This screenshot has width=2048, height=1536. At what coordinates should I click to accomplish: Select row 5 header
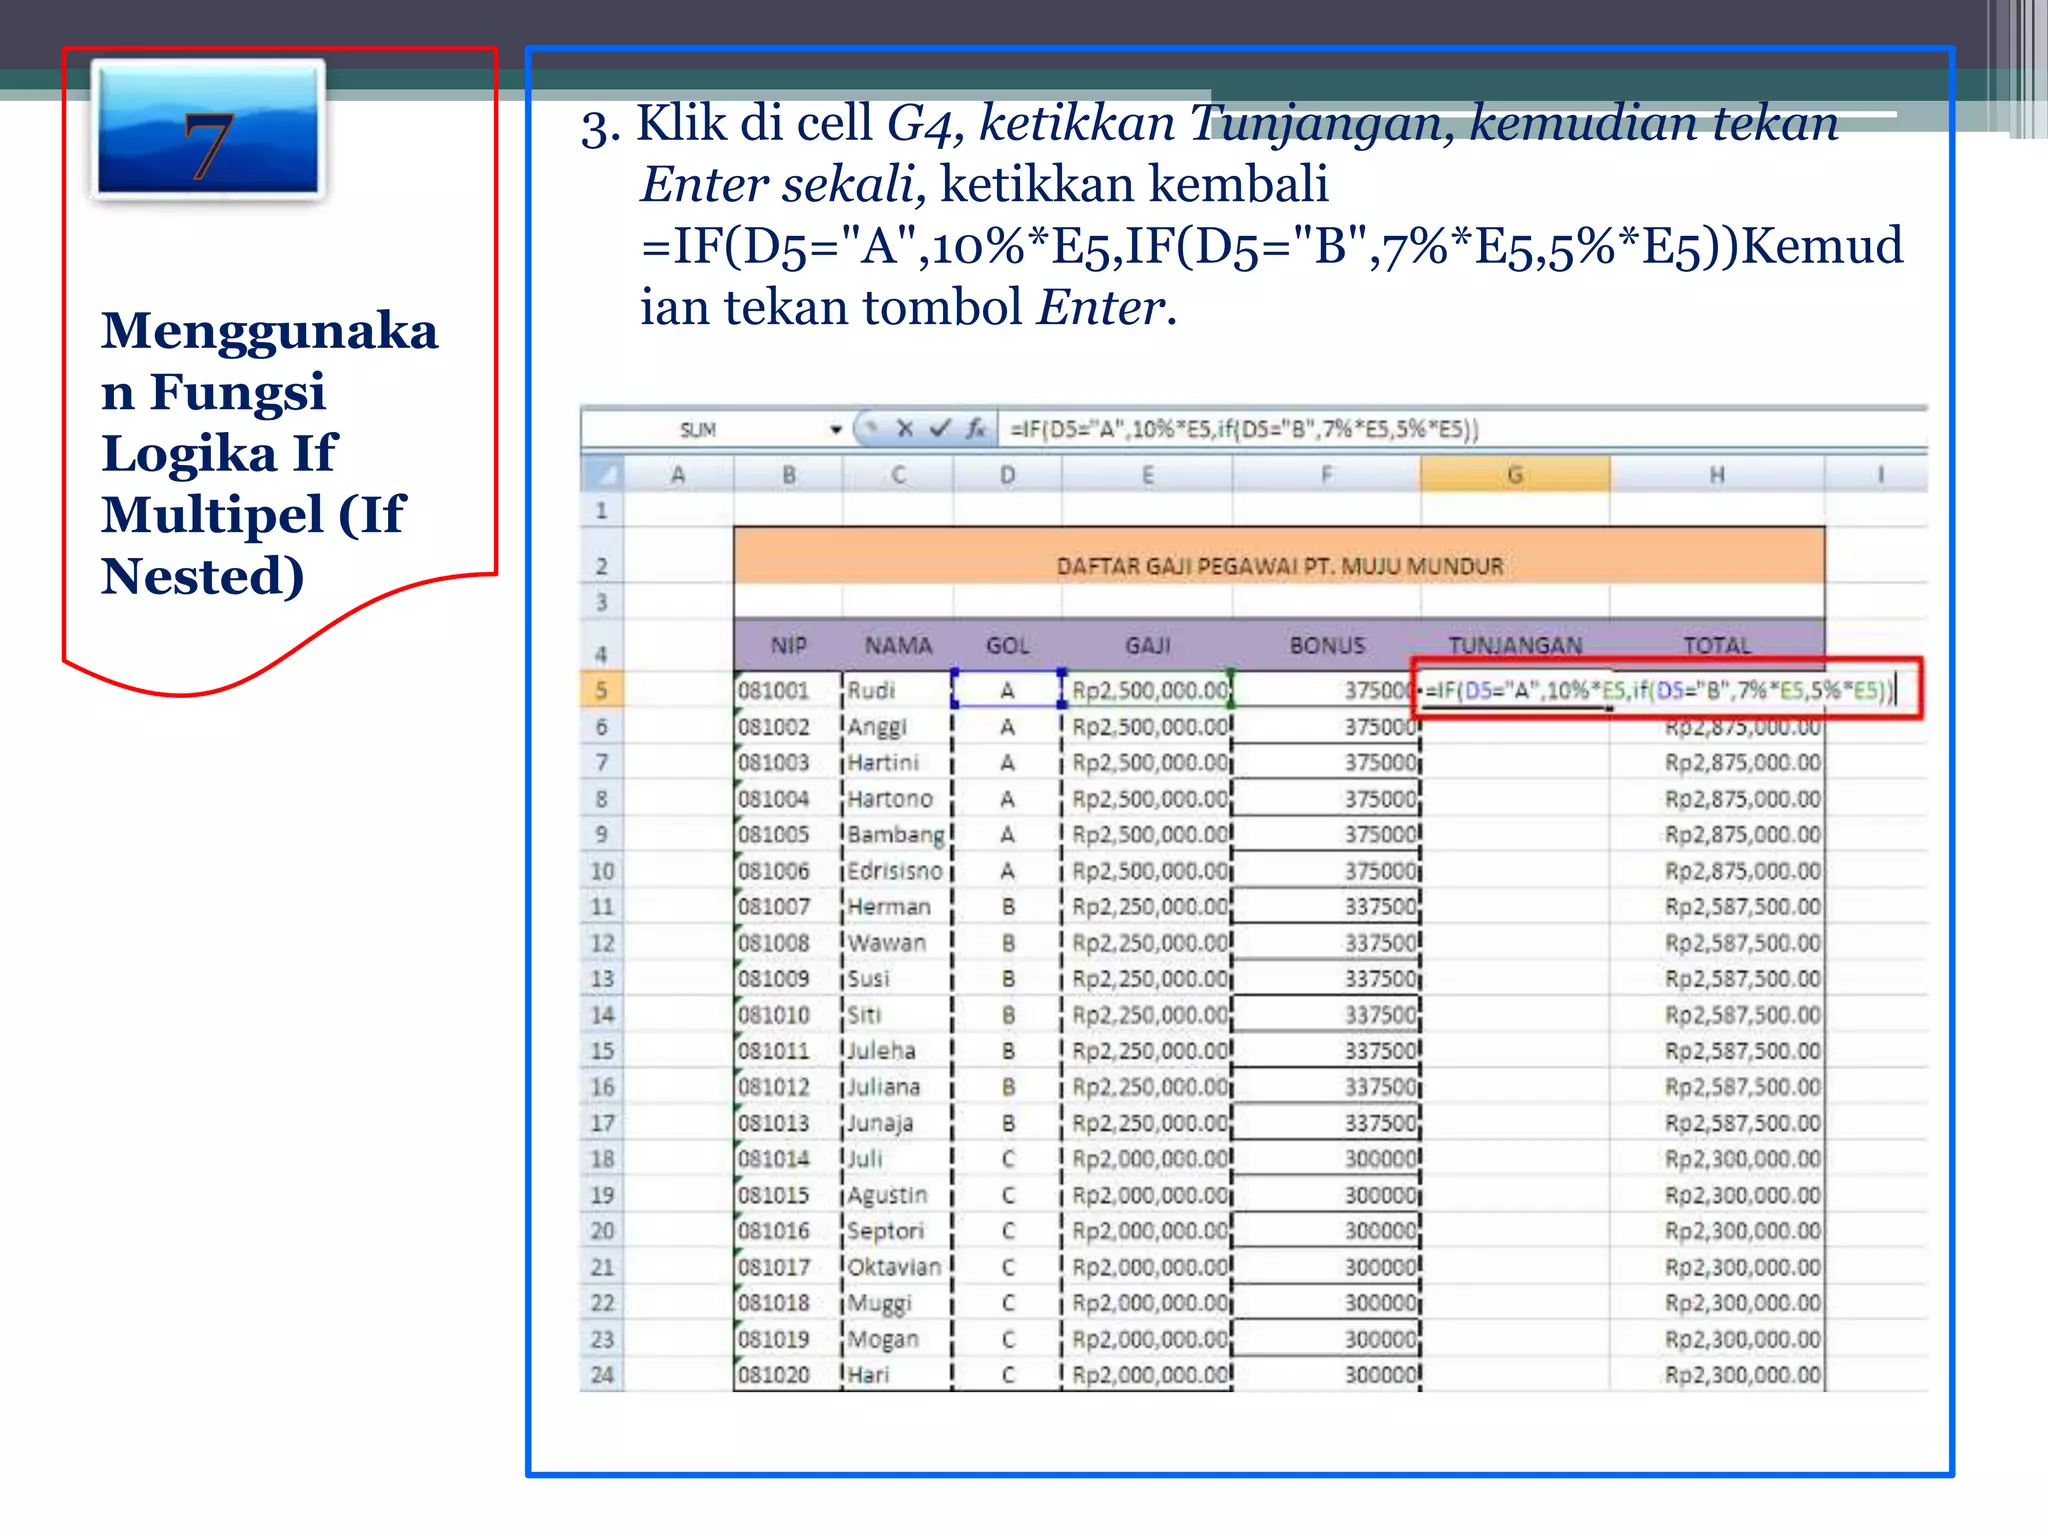click(x=601, y=690)
